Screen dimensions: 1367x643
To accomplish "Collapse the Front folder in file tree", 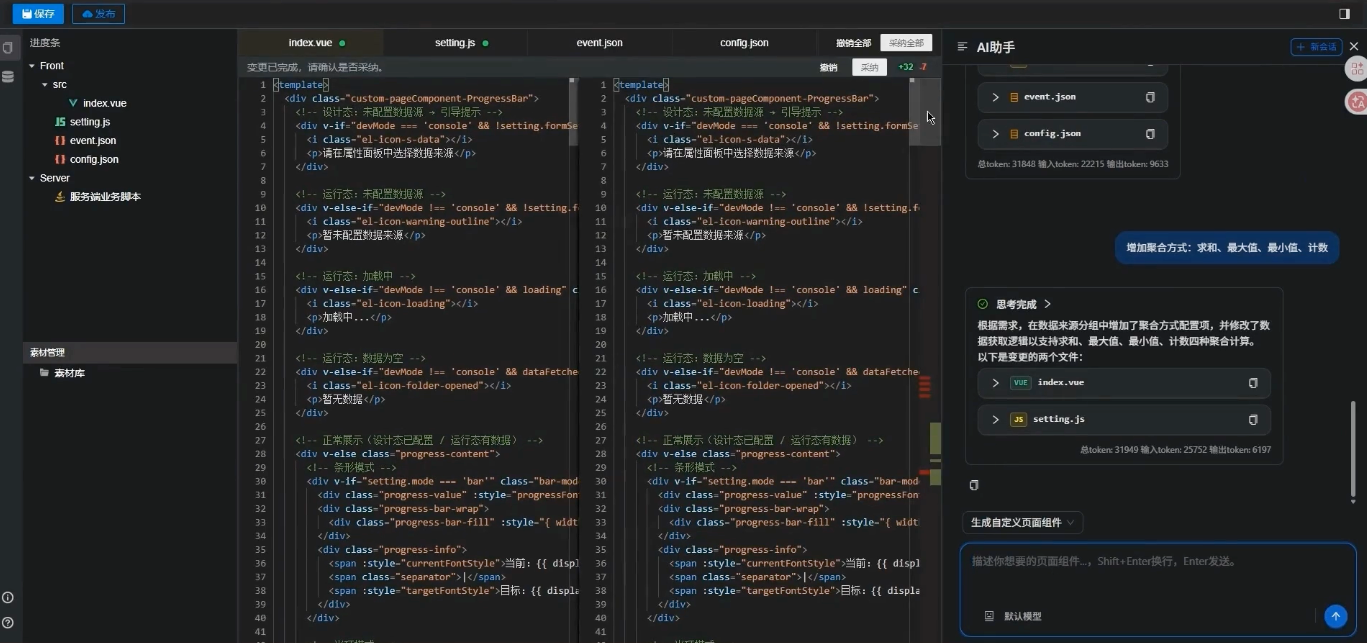I will [32, 66].
